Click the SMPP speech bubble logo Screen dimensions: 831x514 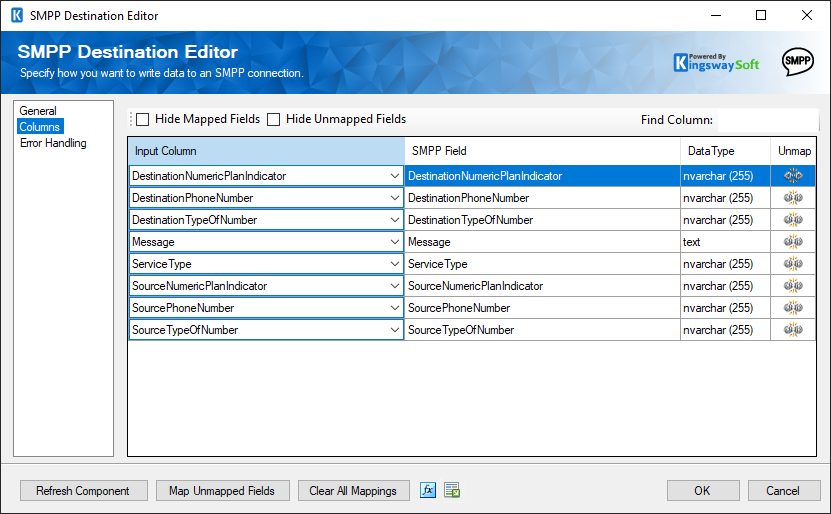[x=798, y=61]
